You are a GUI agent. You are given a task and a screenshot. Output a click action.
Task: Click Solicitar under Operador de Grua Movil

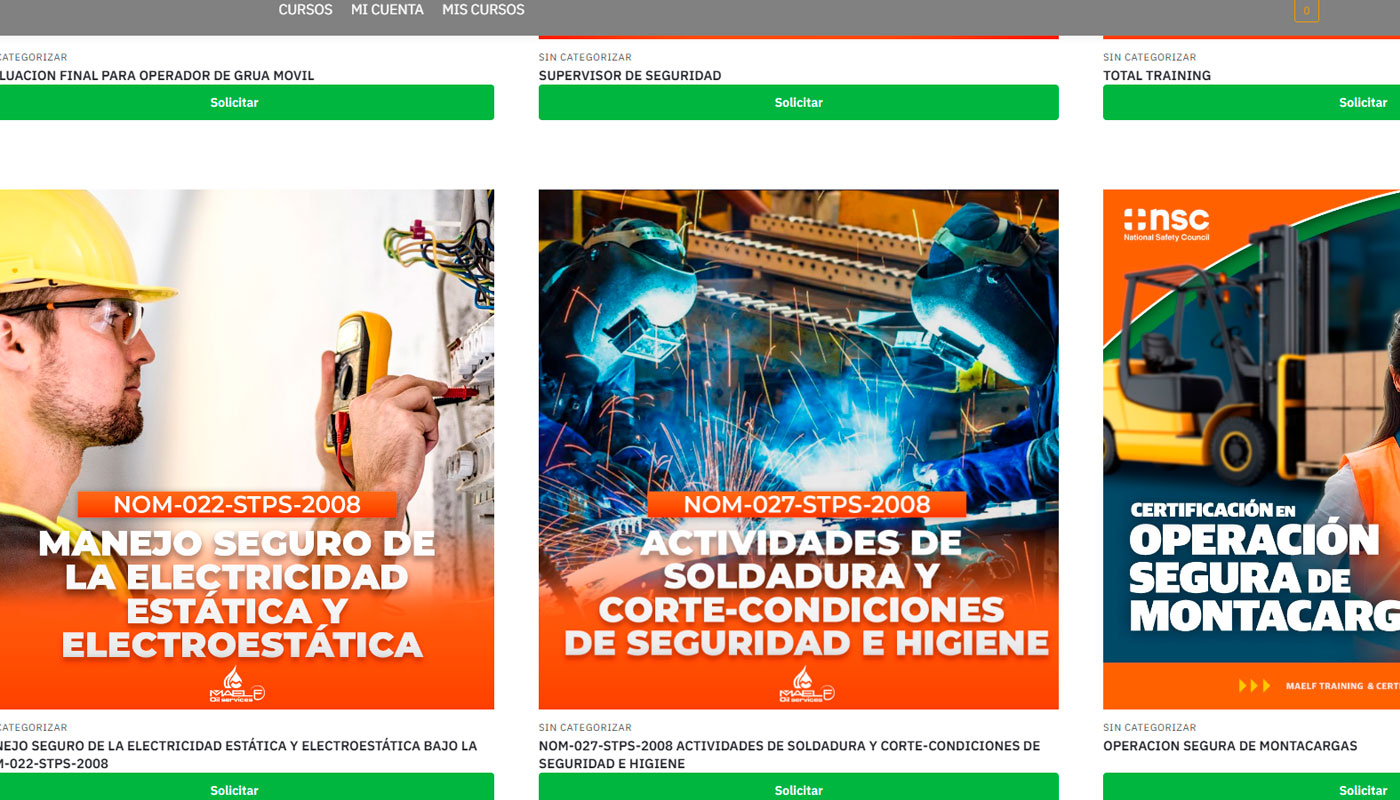pyautogui.click(x=246, y=102)
